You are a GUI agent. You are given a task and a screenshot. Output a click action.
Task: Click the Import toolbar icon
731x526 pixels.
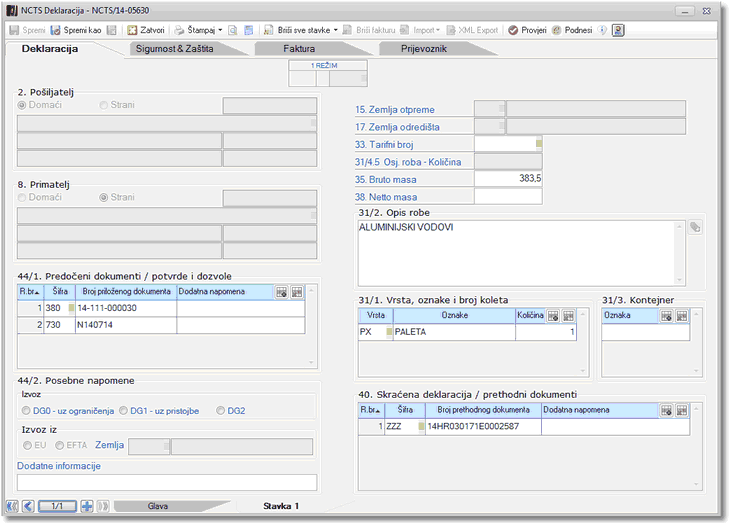click(405, 30)
